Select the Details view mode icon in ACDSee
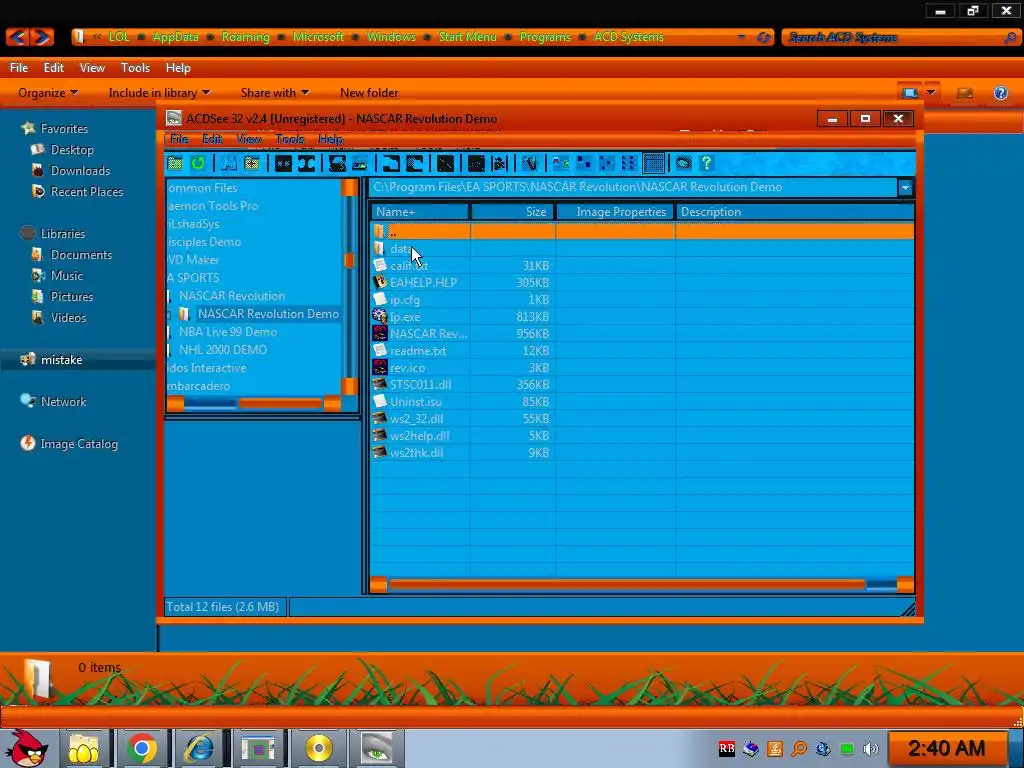 (654, 163)
